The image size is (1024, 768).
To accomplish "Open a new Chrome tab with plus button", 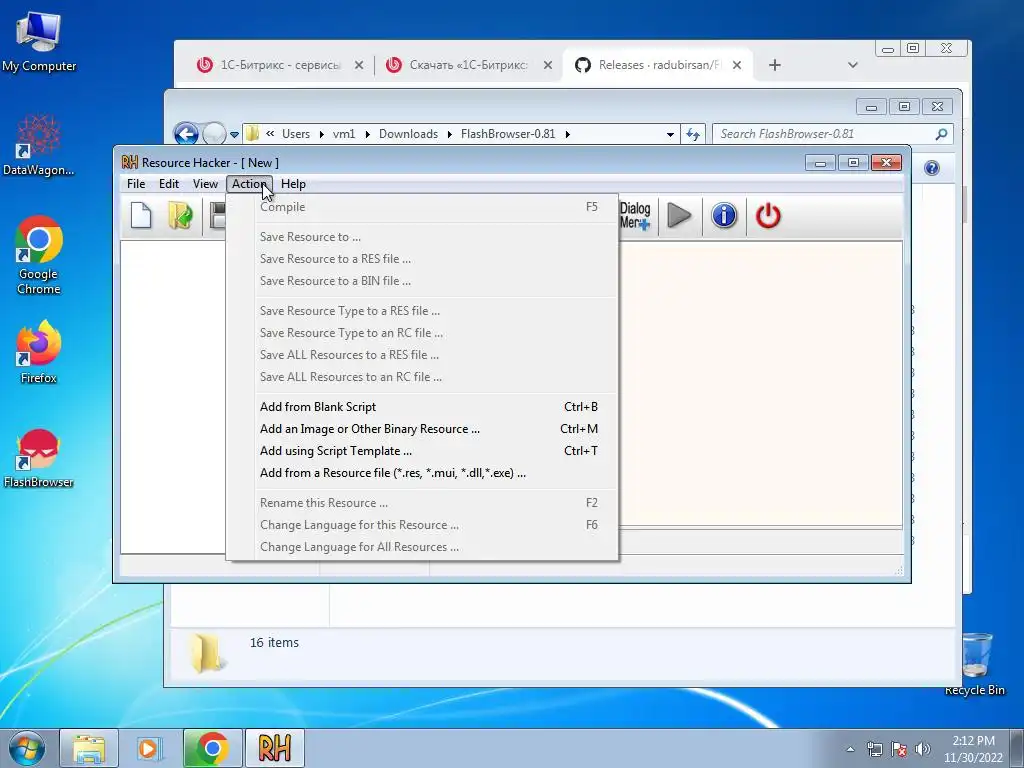I will (x=775, y=65).
